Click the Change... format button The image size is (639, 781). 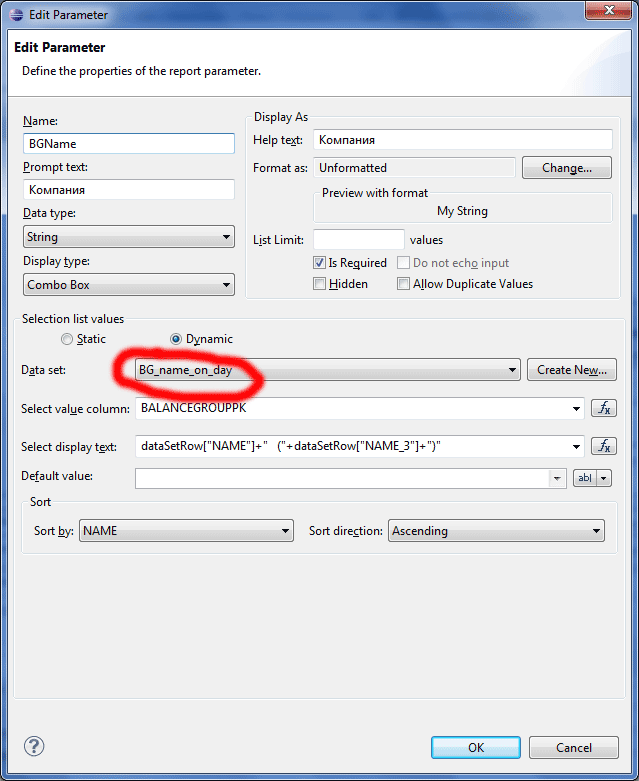567,168
